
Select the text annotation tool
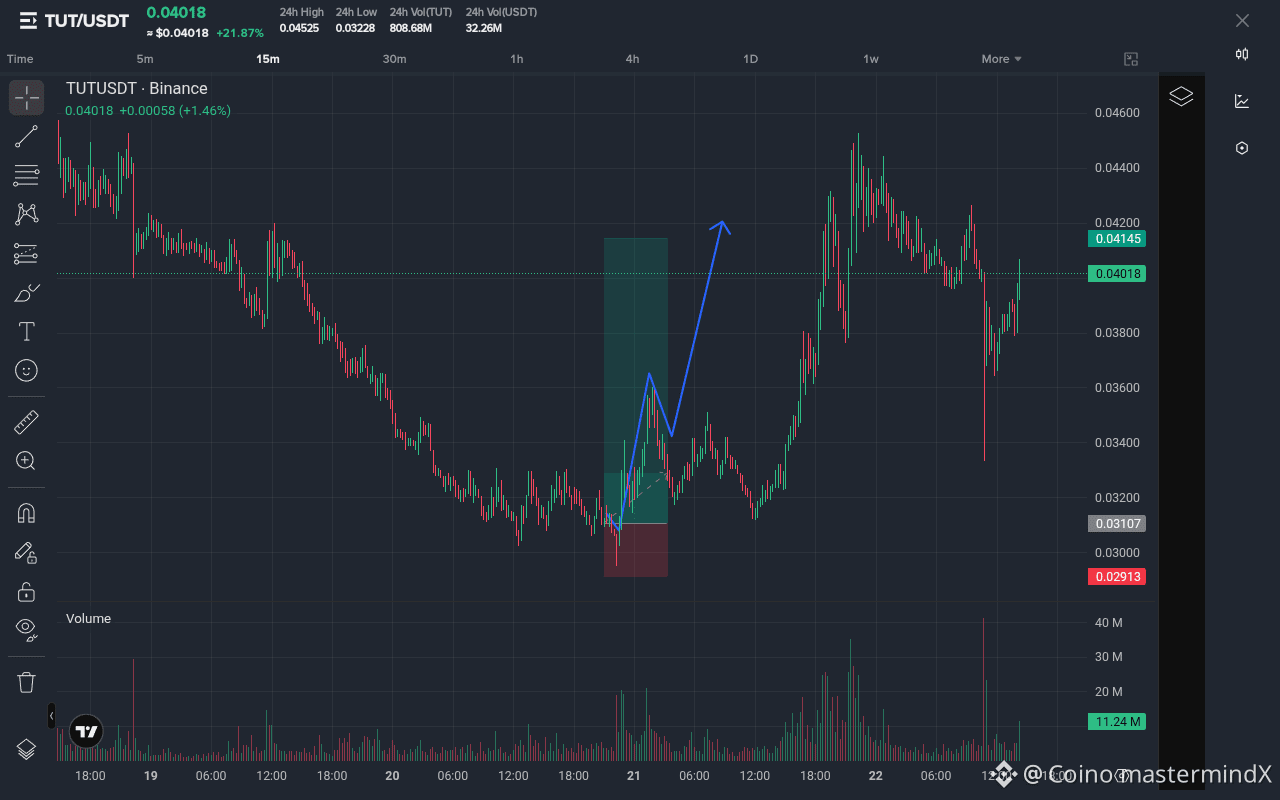tap(27, 332)
